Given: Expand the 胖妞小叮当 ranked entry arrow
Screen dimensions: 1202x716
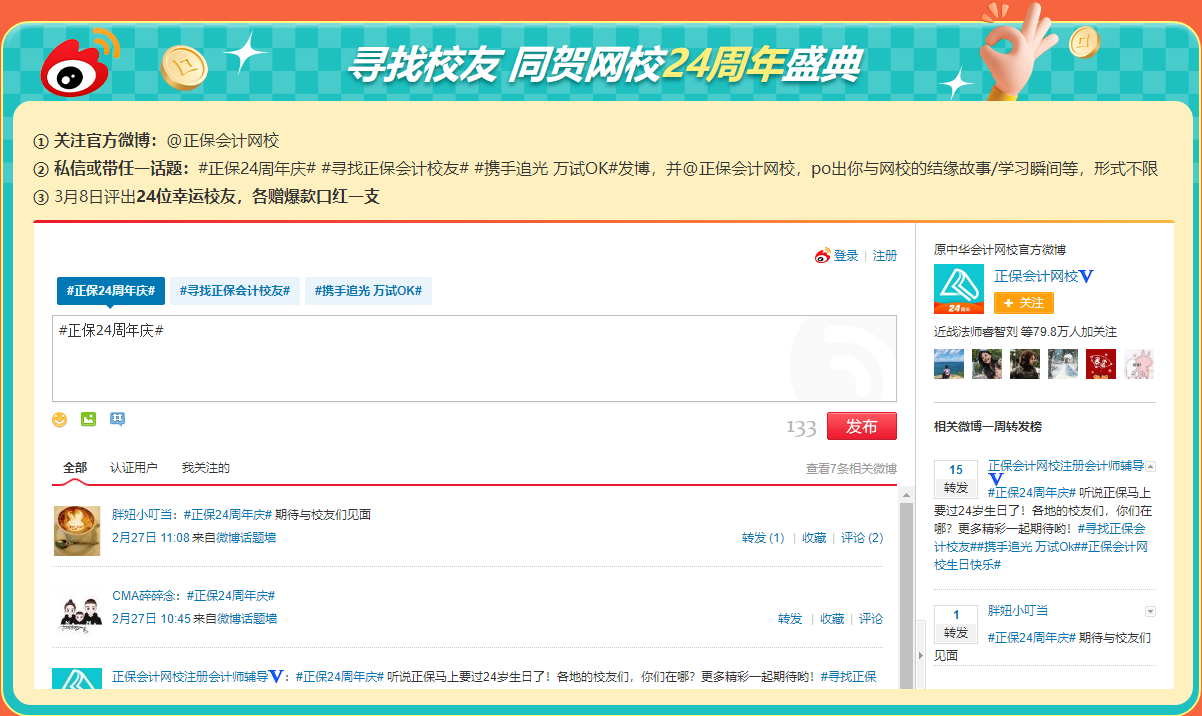Looking at the screenshot, I should (x=1150, y=612).
